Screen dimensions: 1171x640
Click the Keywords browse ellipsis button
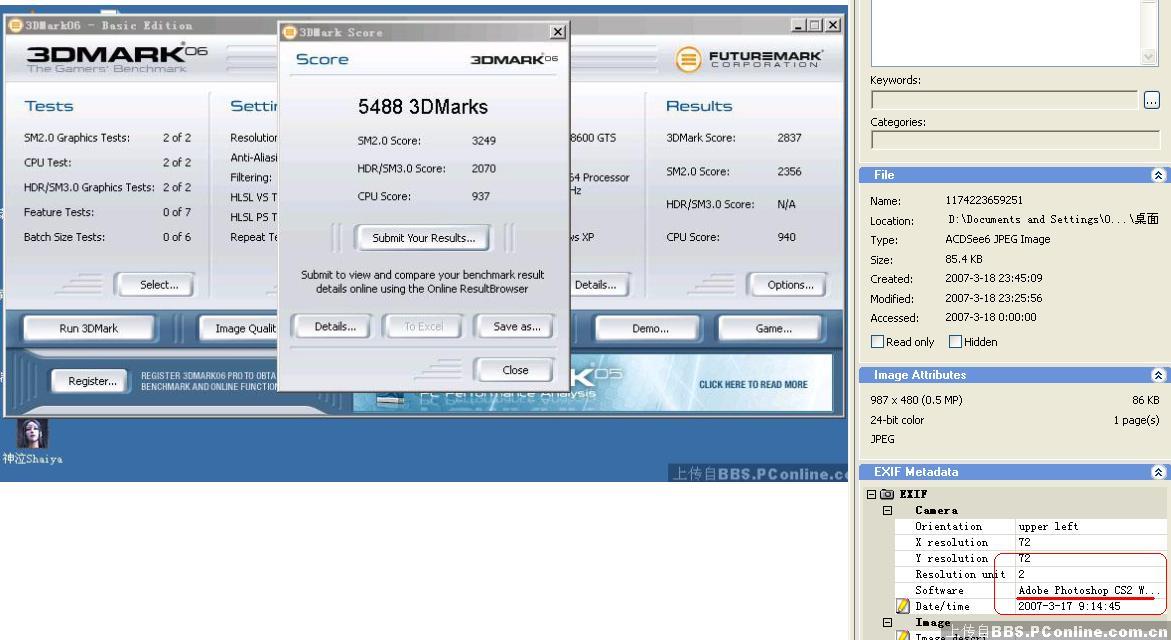pos(1151,99)
